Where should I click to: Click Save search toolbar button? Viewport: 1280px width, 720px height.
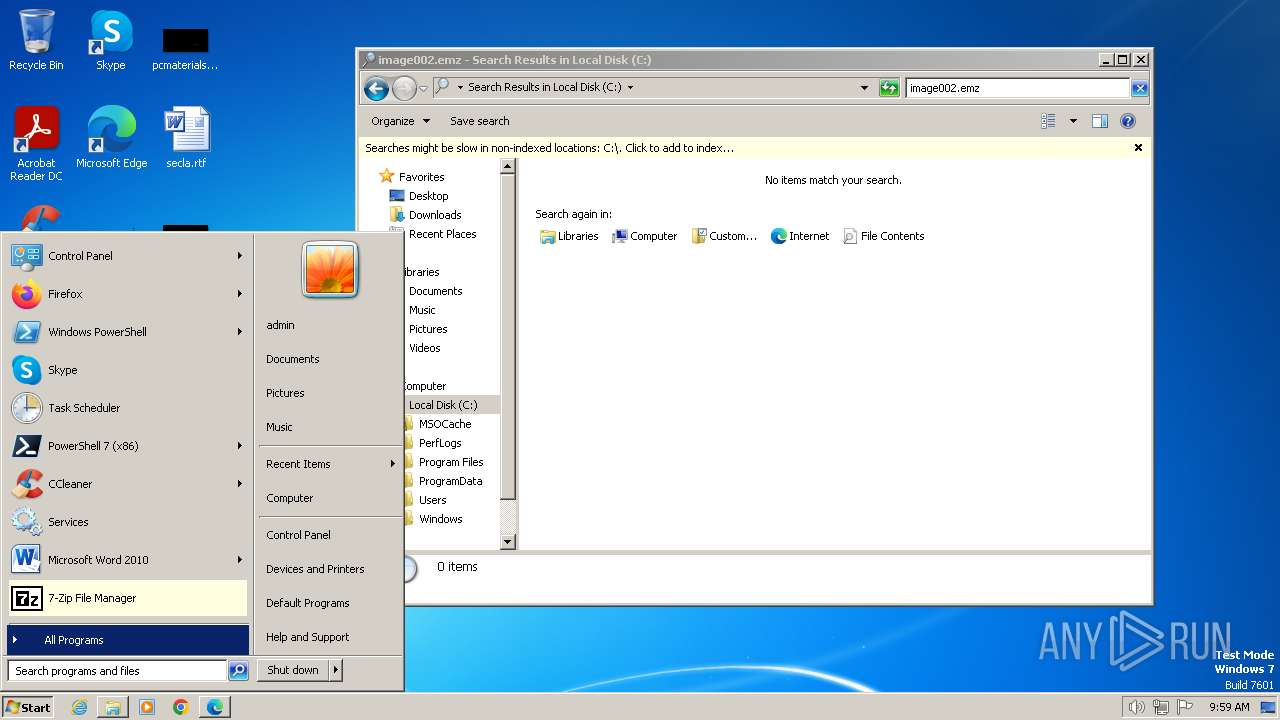click(x=480, y=121)
